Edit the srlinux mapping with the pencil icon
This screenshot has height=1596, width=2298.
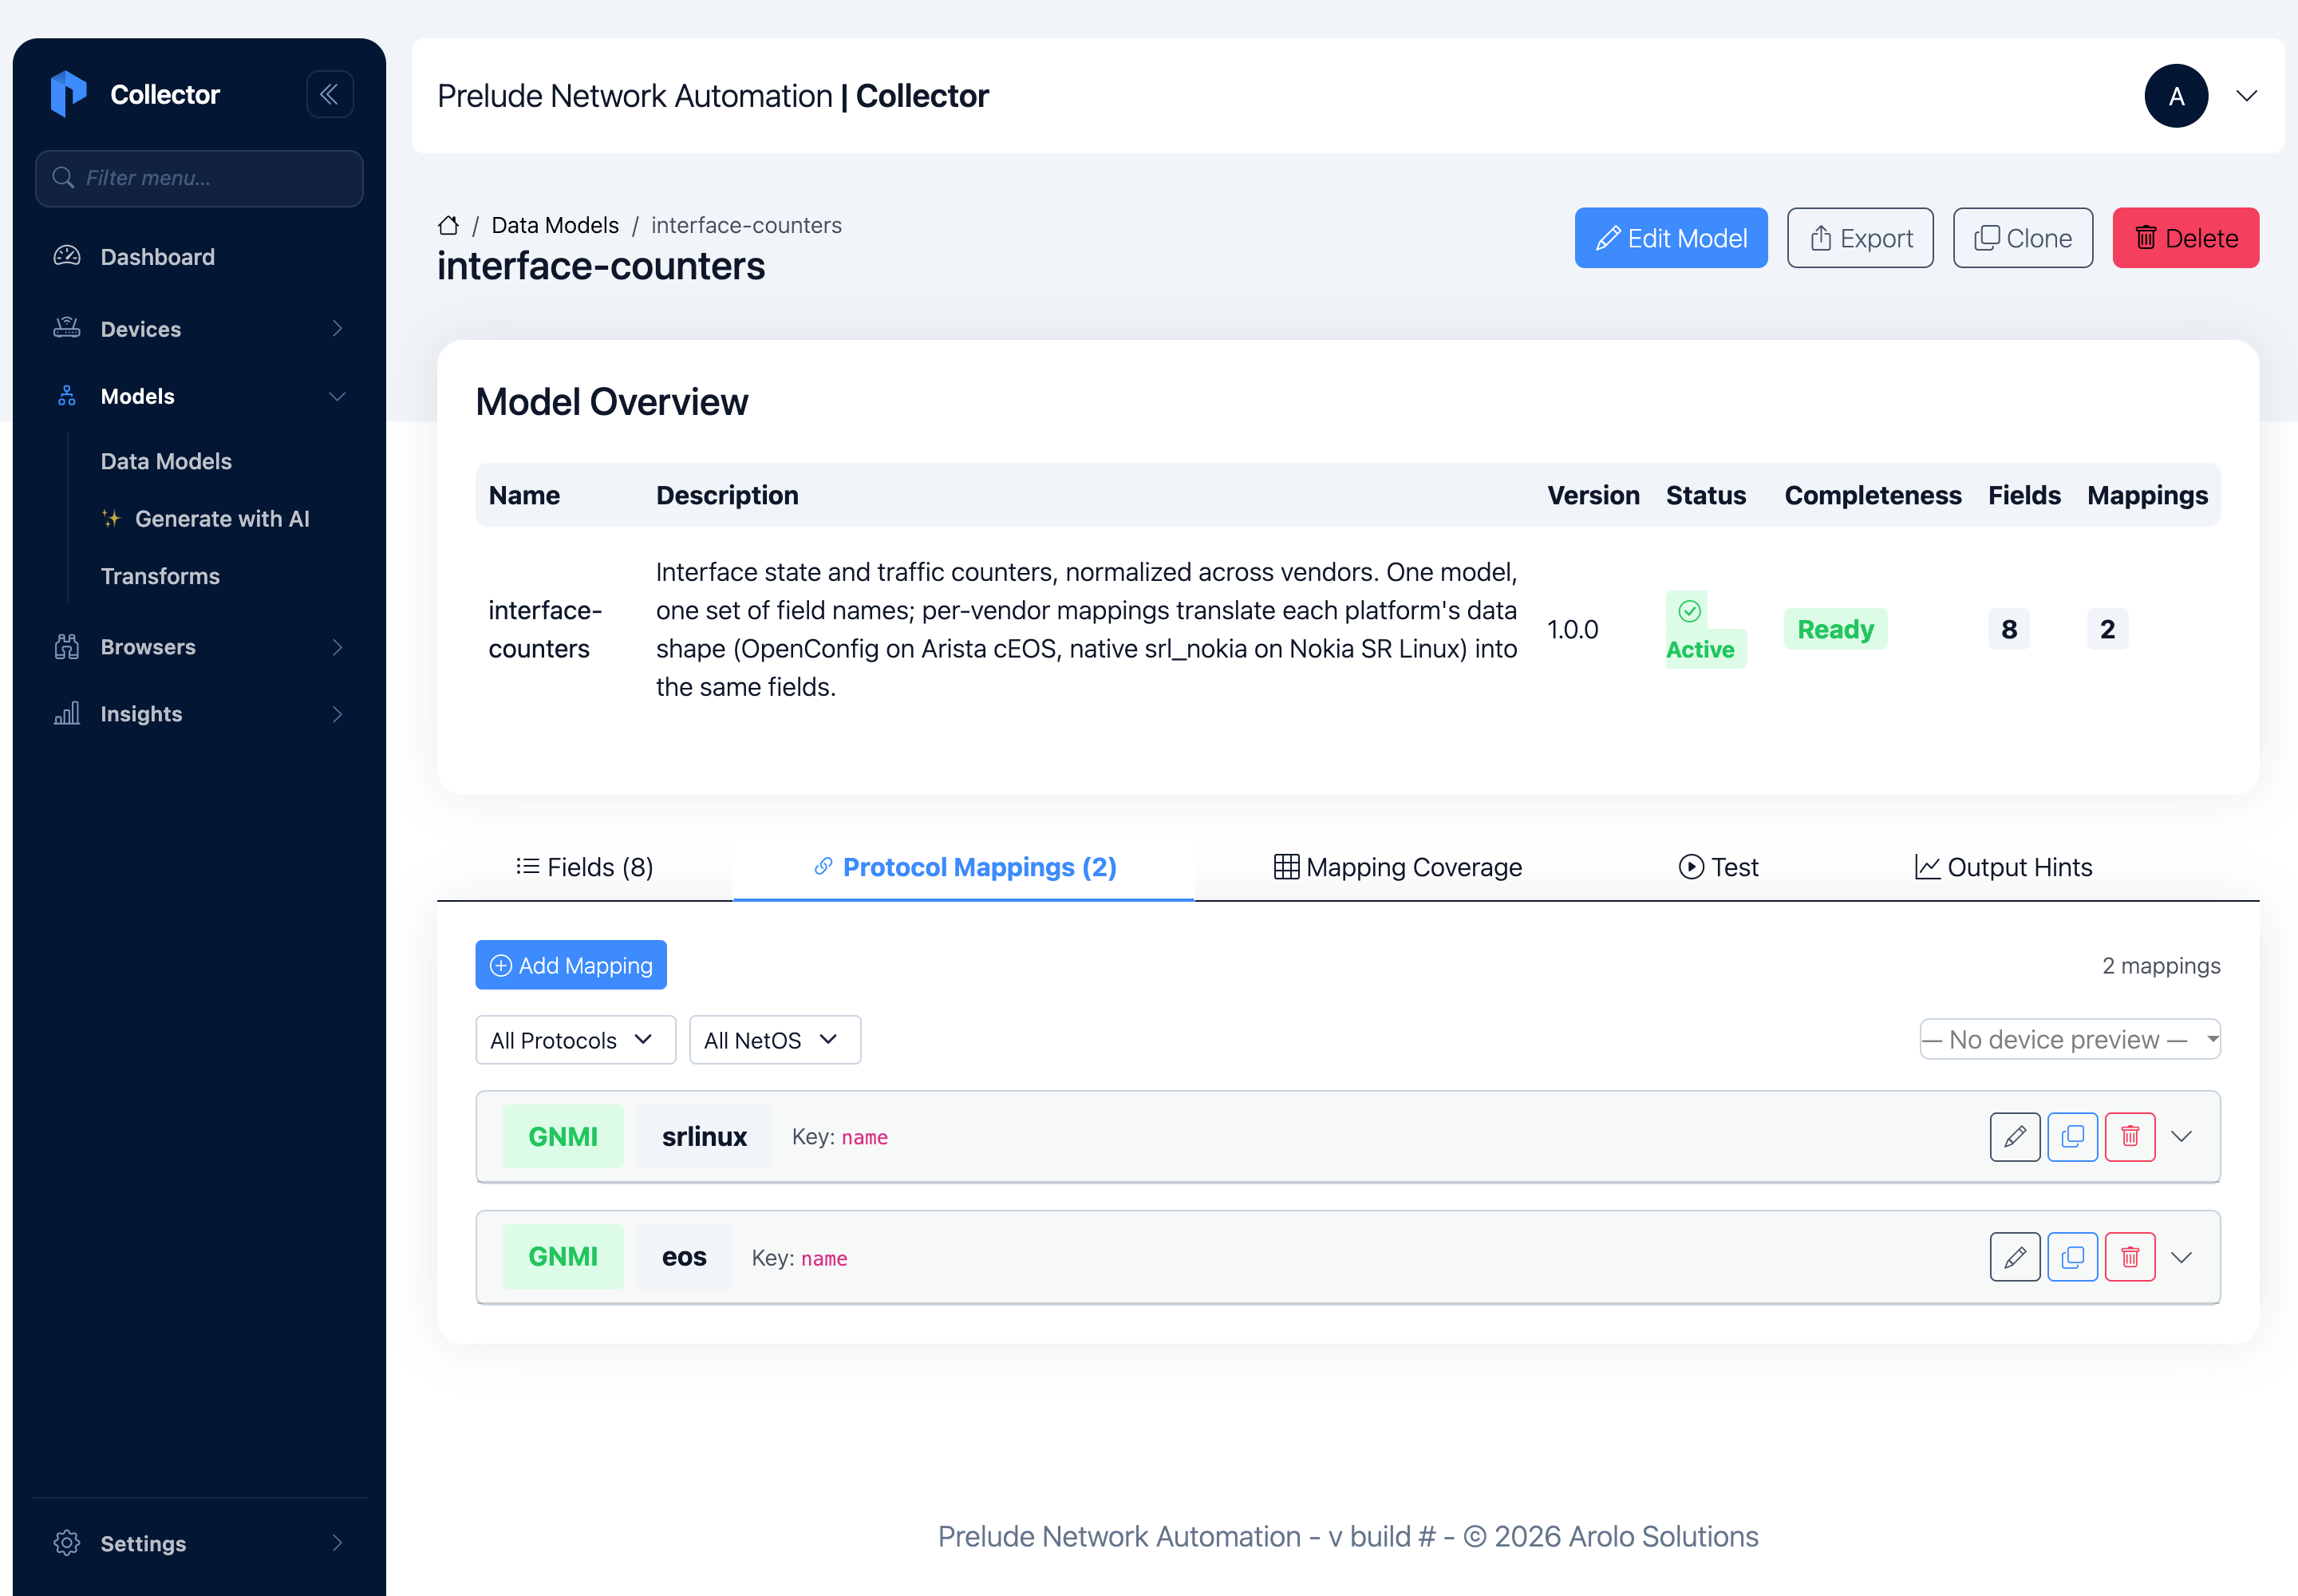(2014, 1137)
